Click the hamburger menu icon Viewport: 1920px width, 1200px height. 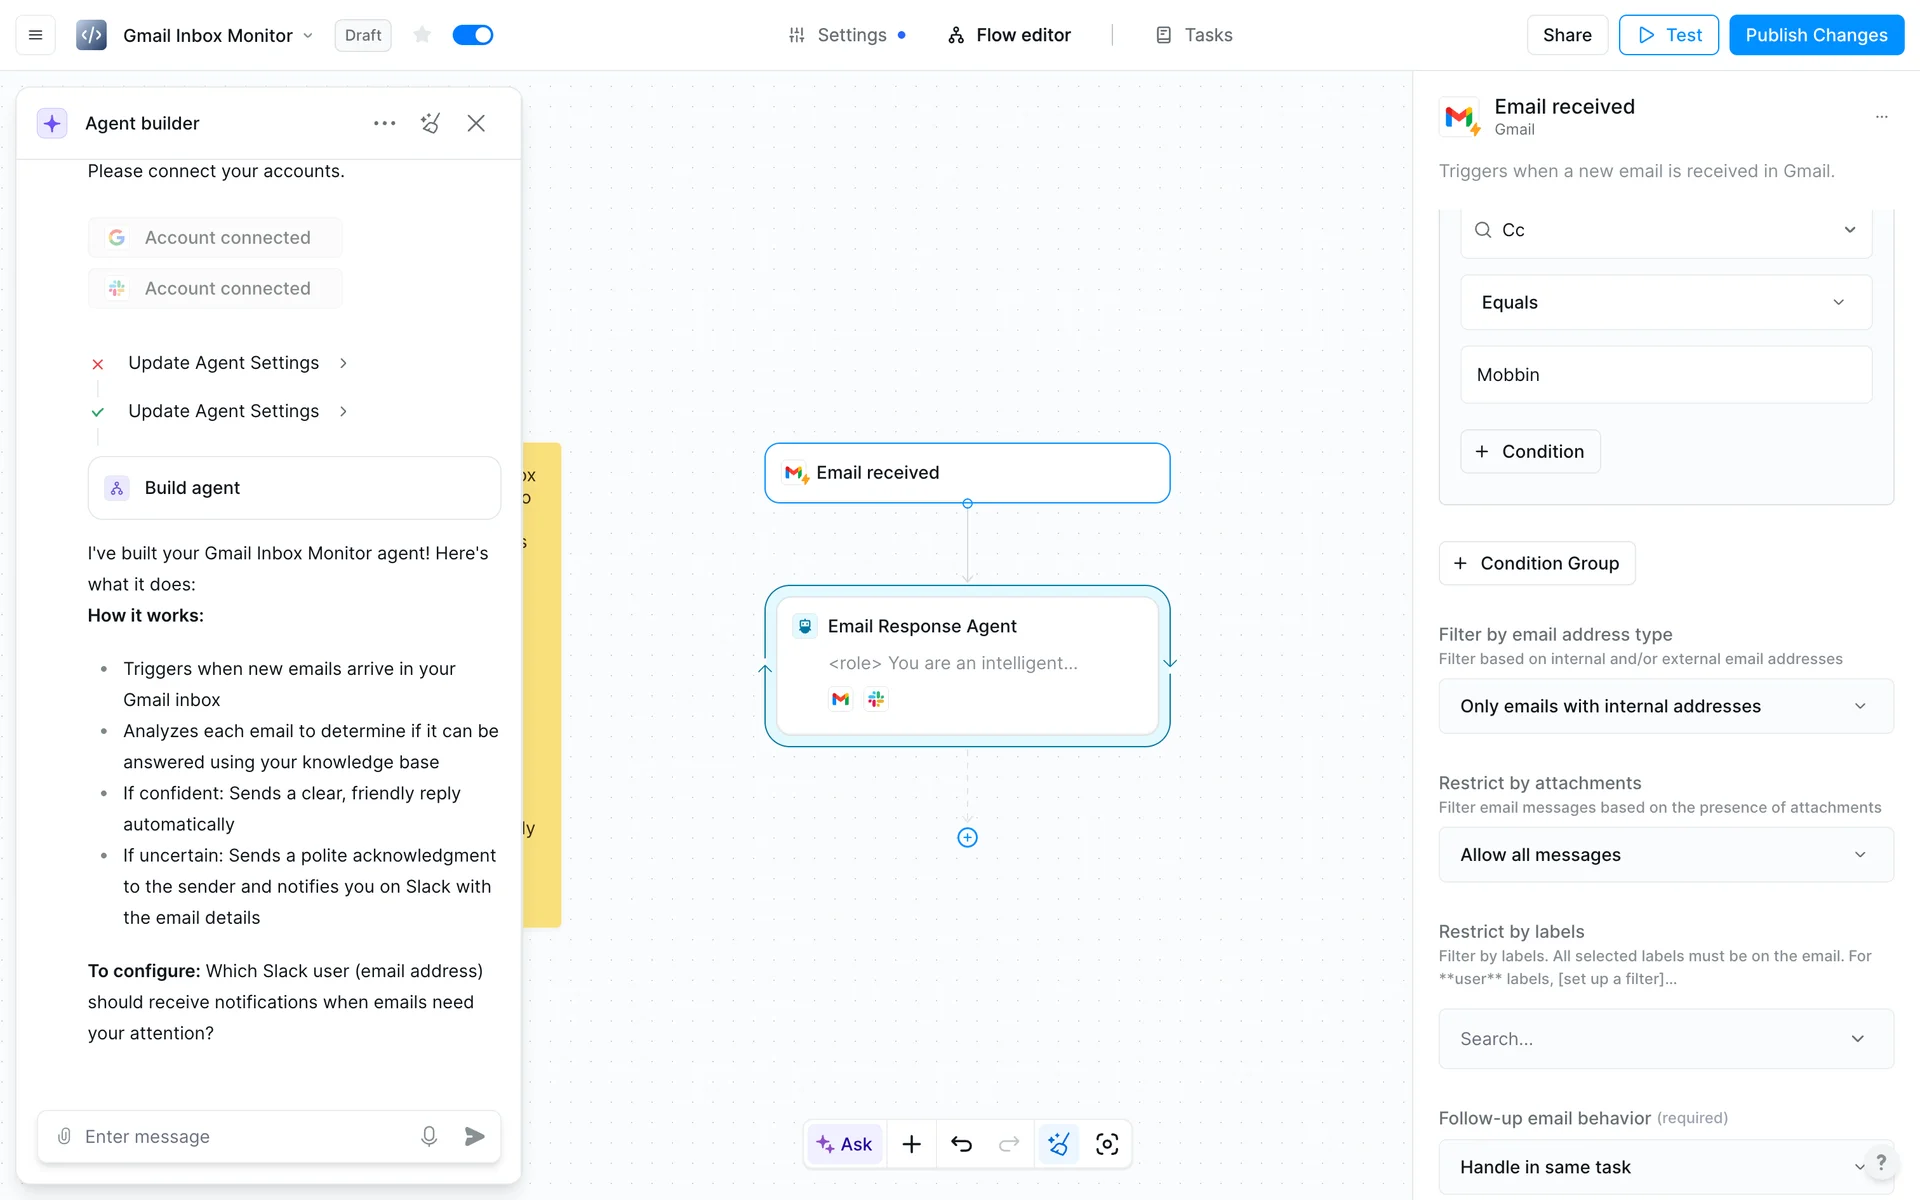point(35,35)
